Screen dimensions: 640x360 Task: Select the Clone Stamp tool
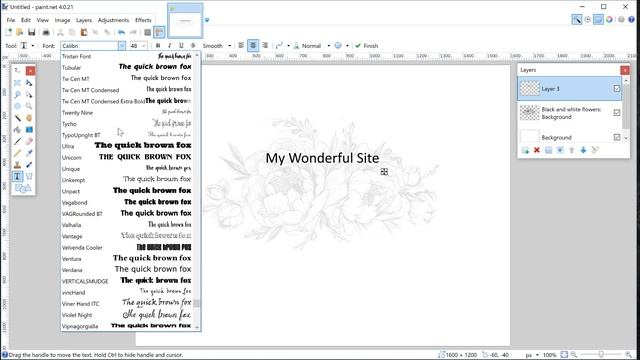pos(17,165)
